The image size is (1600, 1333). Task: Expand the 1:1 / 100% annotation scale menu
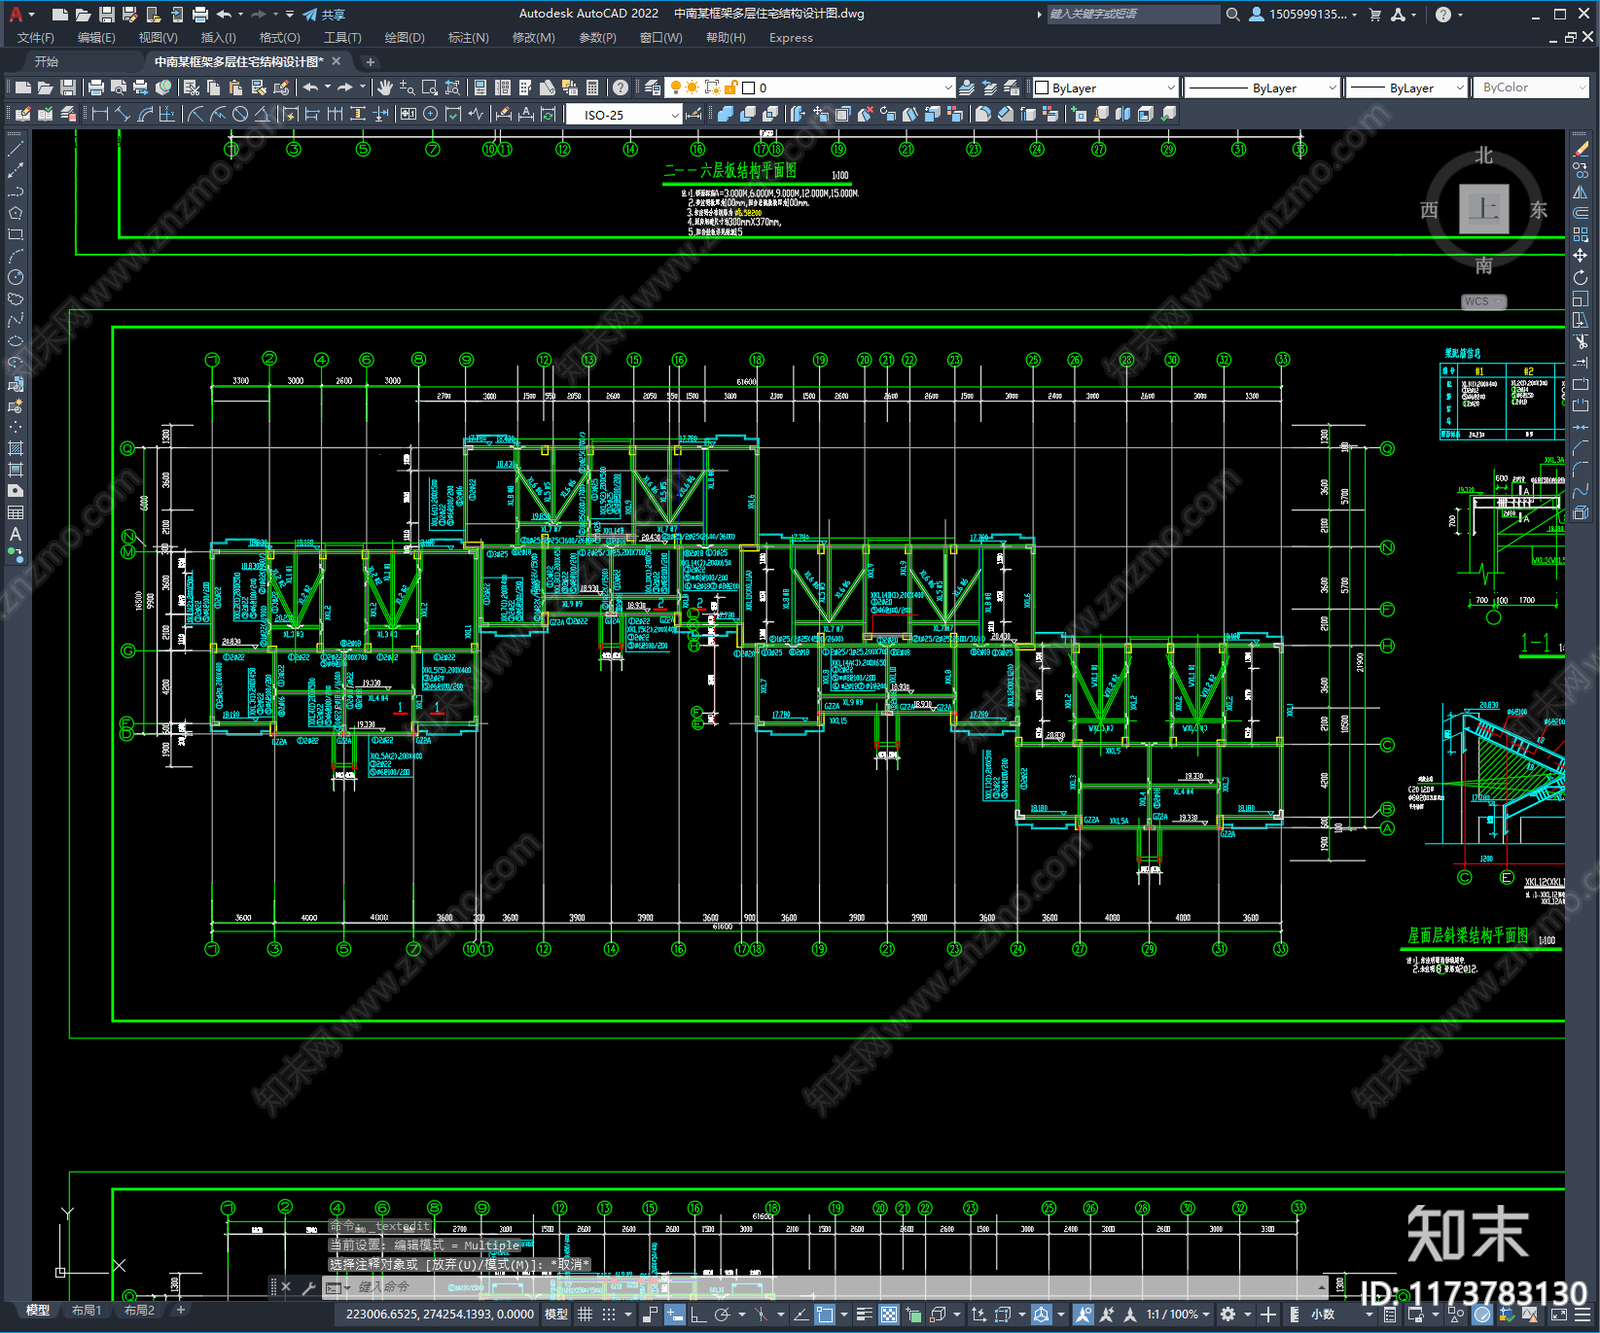[x=1178, y=1314]
